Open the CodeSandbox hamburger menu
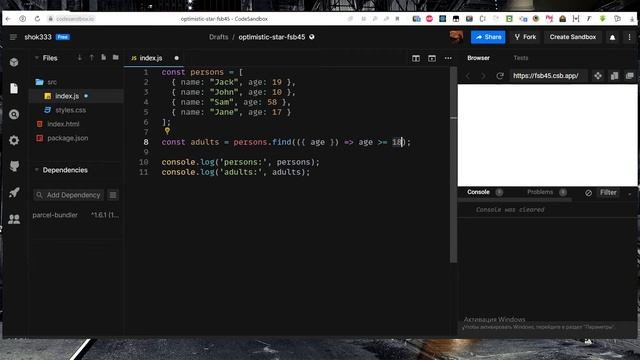 13,37
